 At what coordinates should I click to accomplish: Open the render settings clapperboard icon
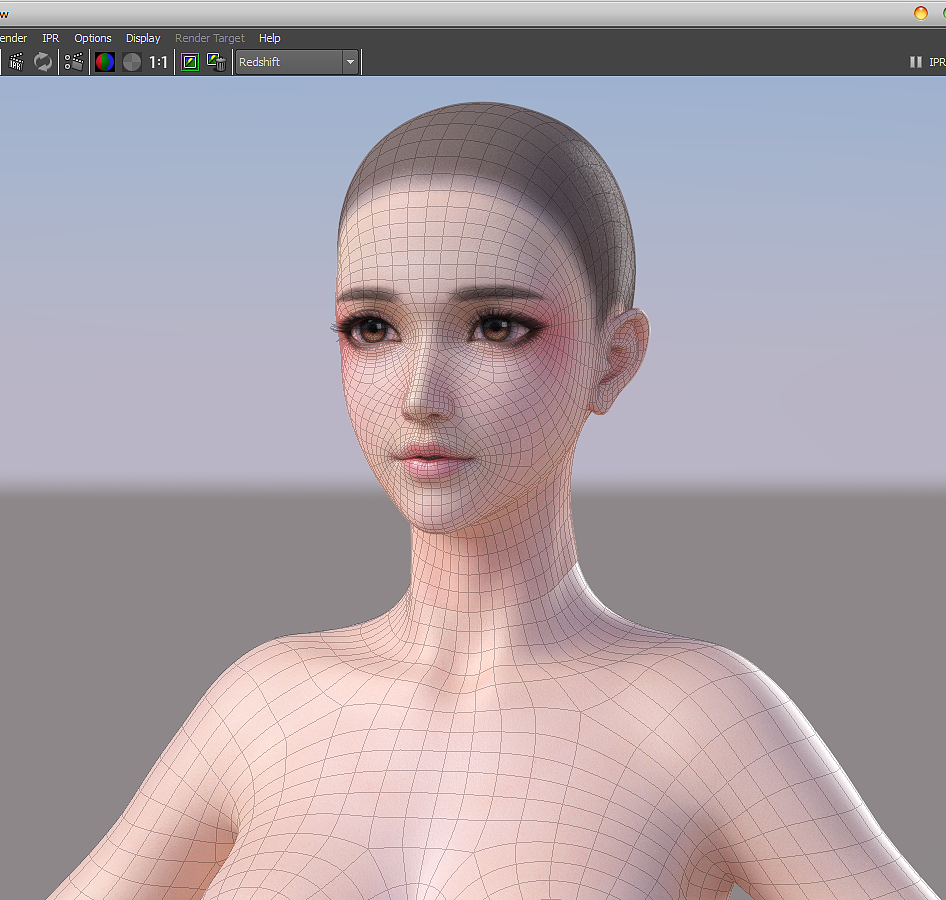(74, 62)
